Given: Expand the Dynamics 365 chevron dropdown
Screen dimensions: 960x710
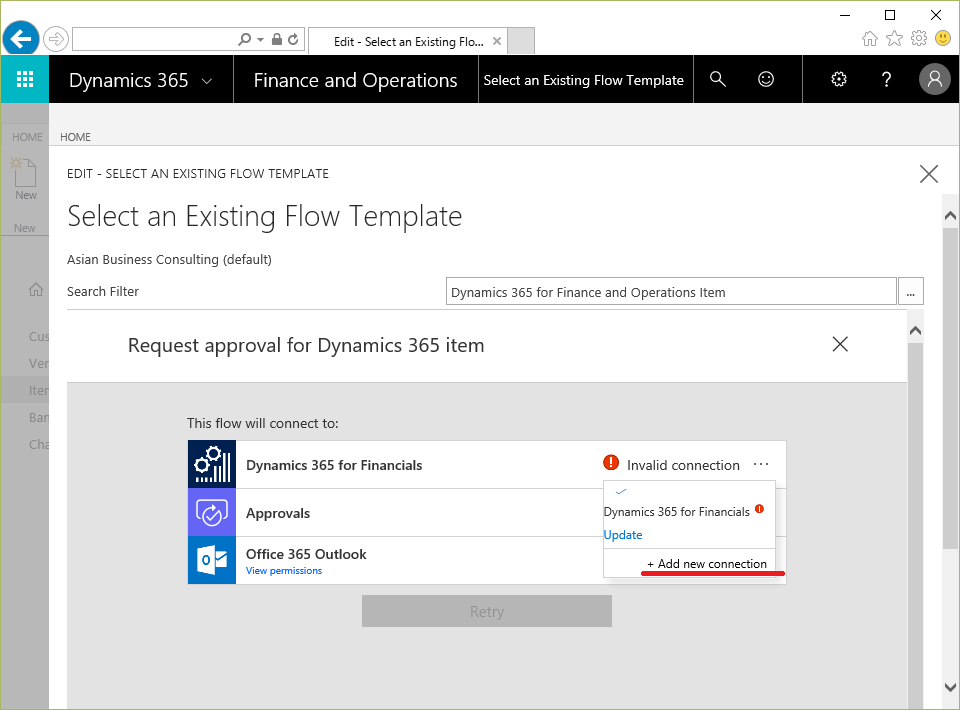Looking at the screenshot, I should pyautogui.click(x=207, y=81).
